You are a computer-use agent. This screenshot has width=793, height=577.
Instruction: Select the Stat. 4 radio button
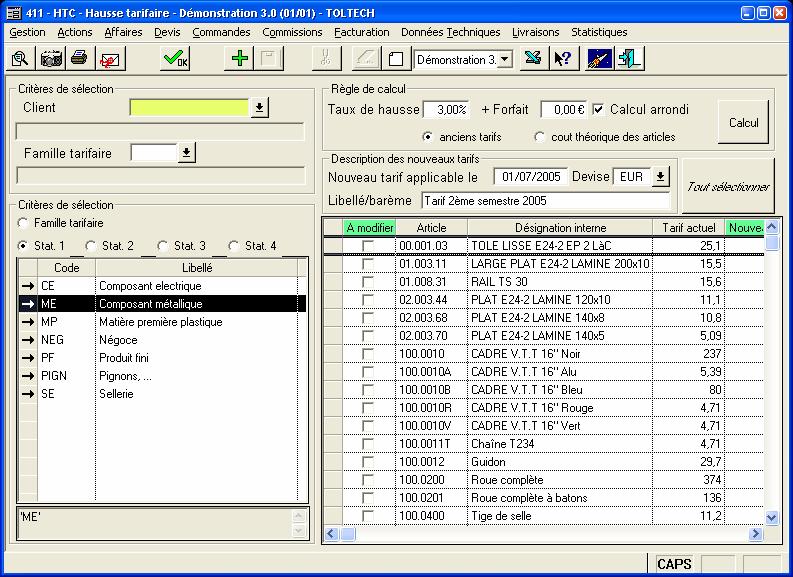click(x=234, y=246)
